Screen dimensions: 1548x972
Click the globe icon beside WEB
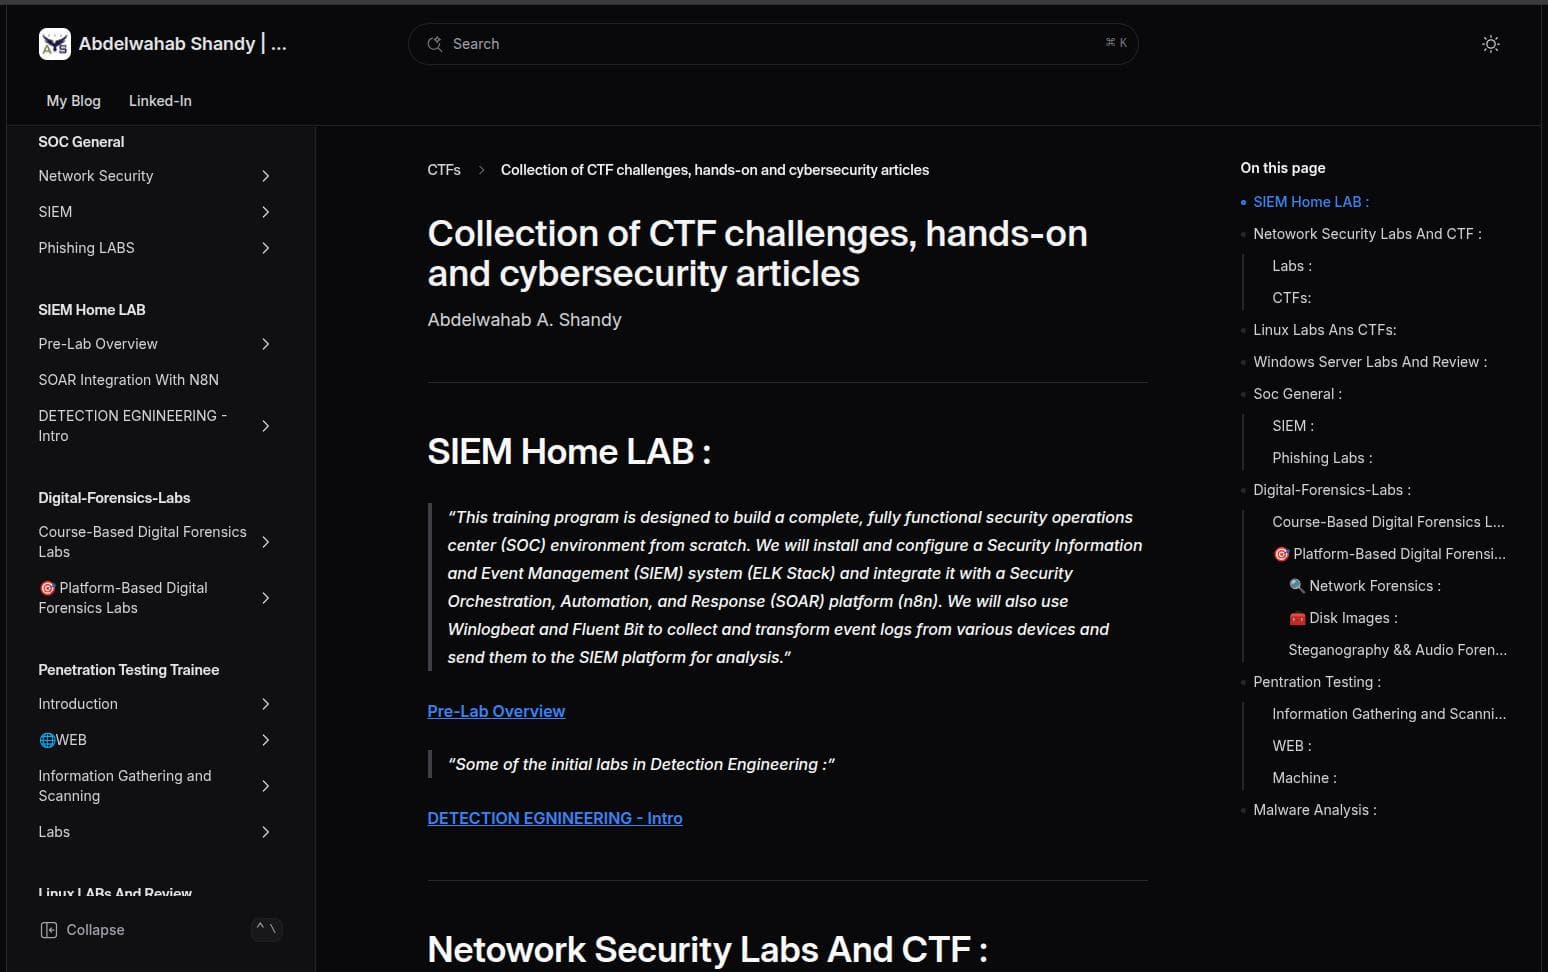47,740
